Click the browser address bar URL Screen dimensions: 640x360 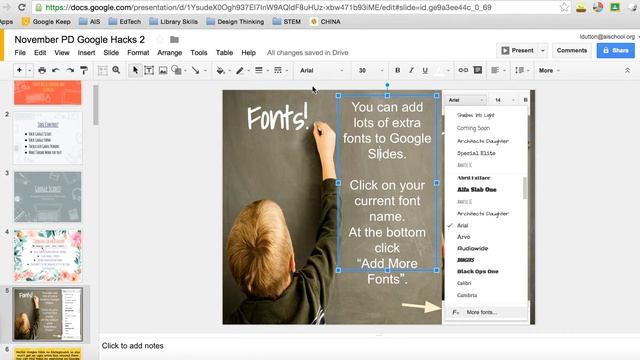(268, 7)
